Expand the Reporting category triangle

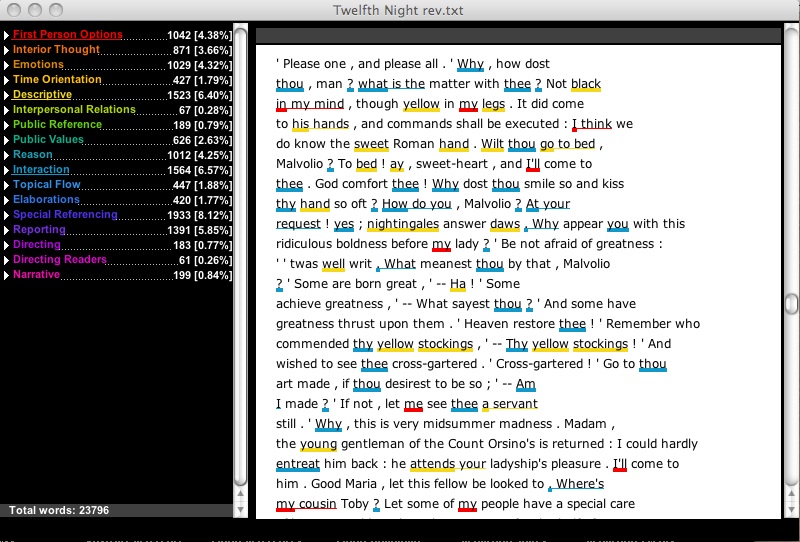tap(6, 230)
